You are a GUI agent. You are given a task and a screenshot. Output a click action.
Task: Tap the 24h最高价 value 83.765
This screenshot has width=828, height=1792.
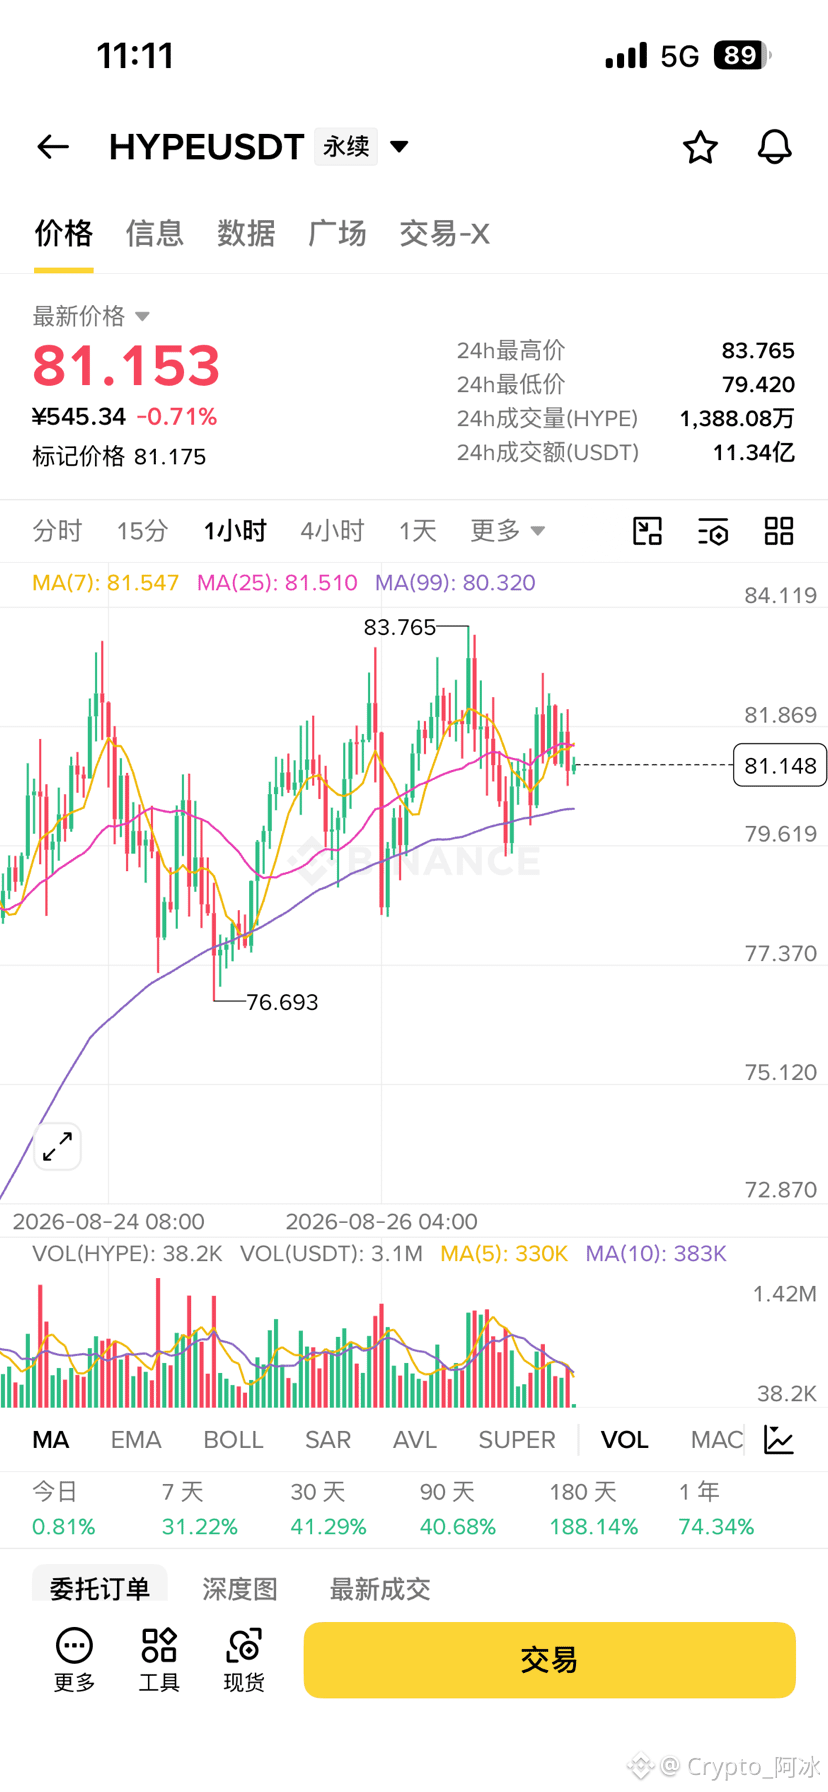[758, 351]
